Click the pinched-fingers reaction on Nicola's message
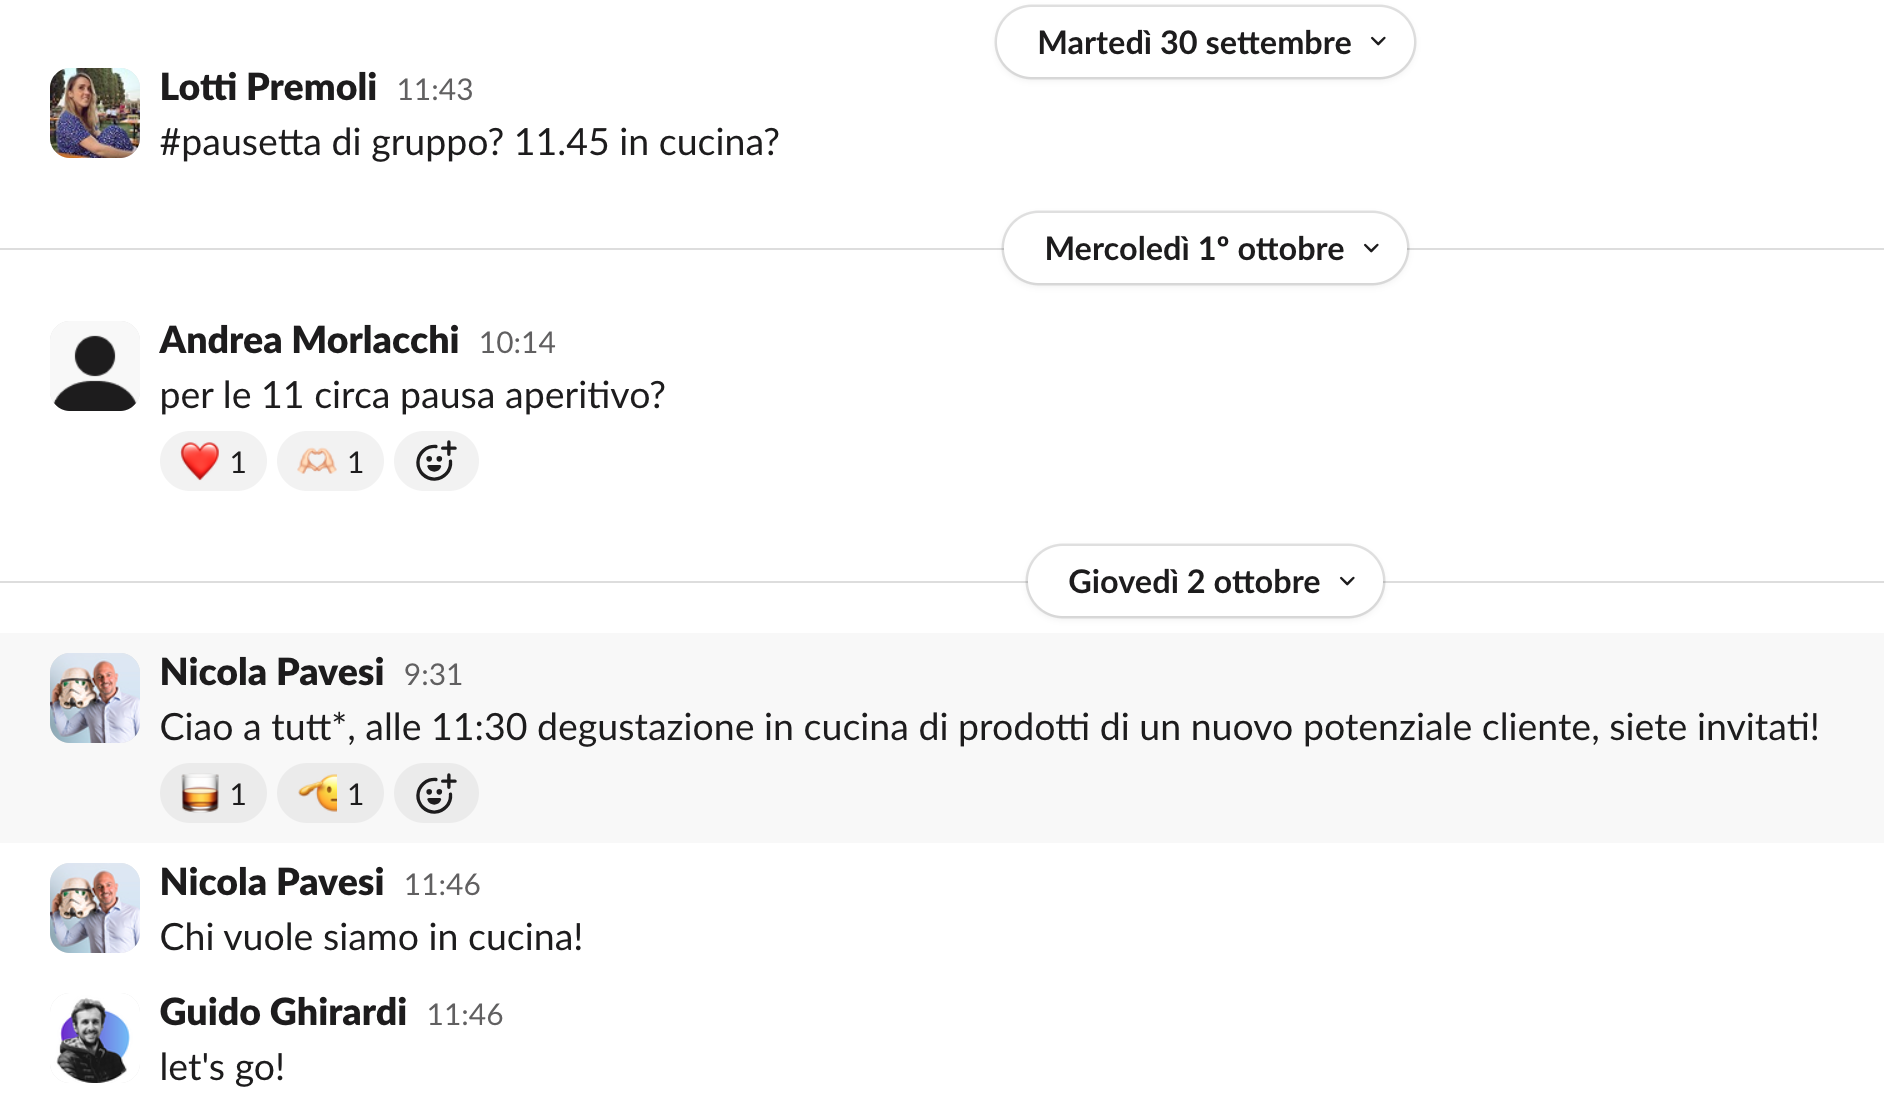1884x1120 pixels. [329, 792]
